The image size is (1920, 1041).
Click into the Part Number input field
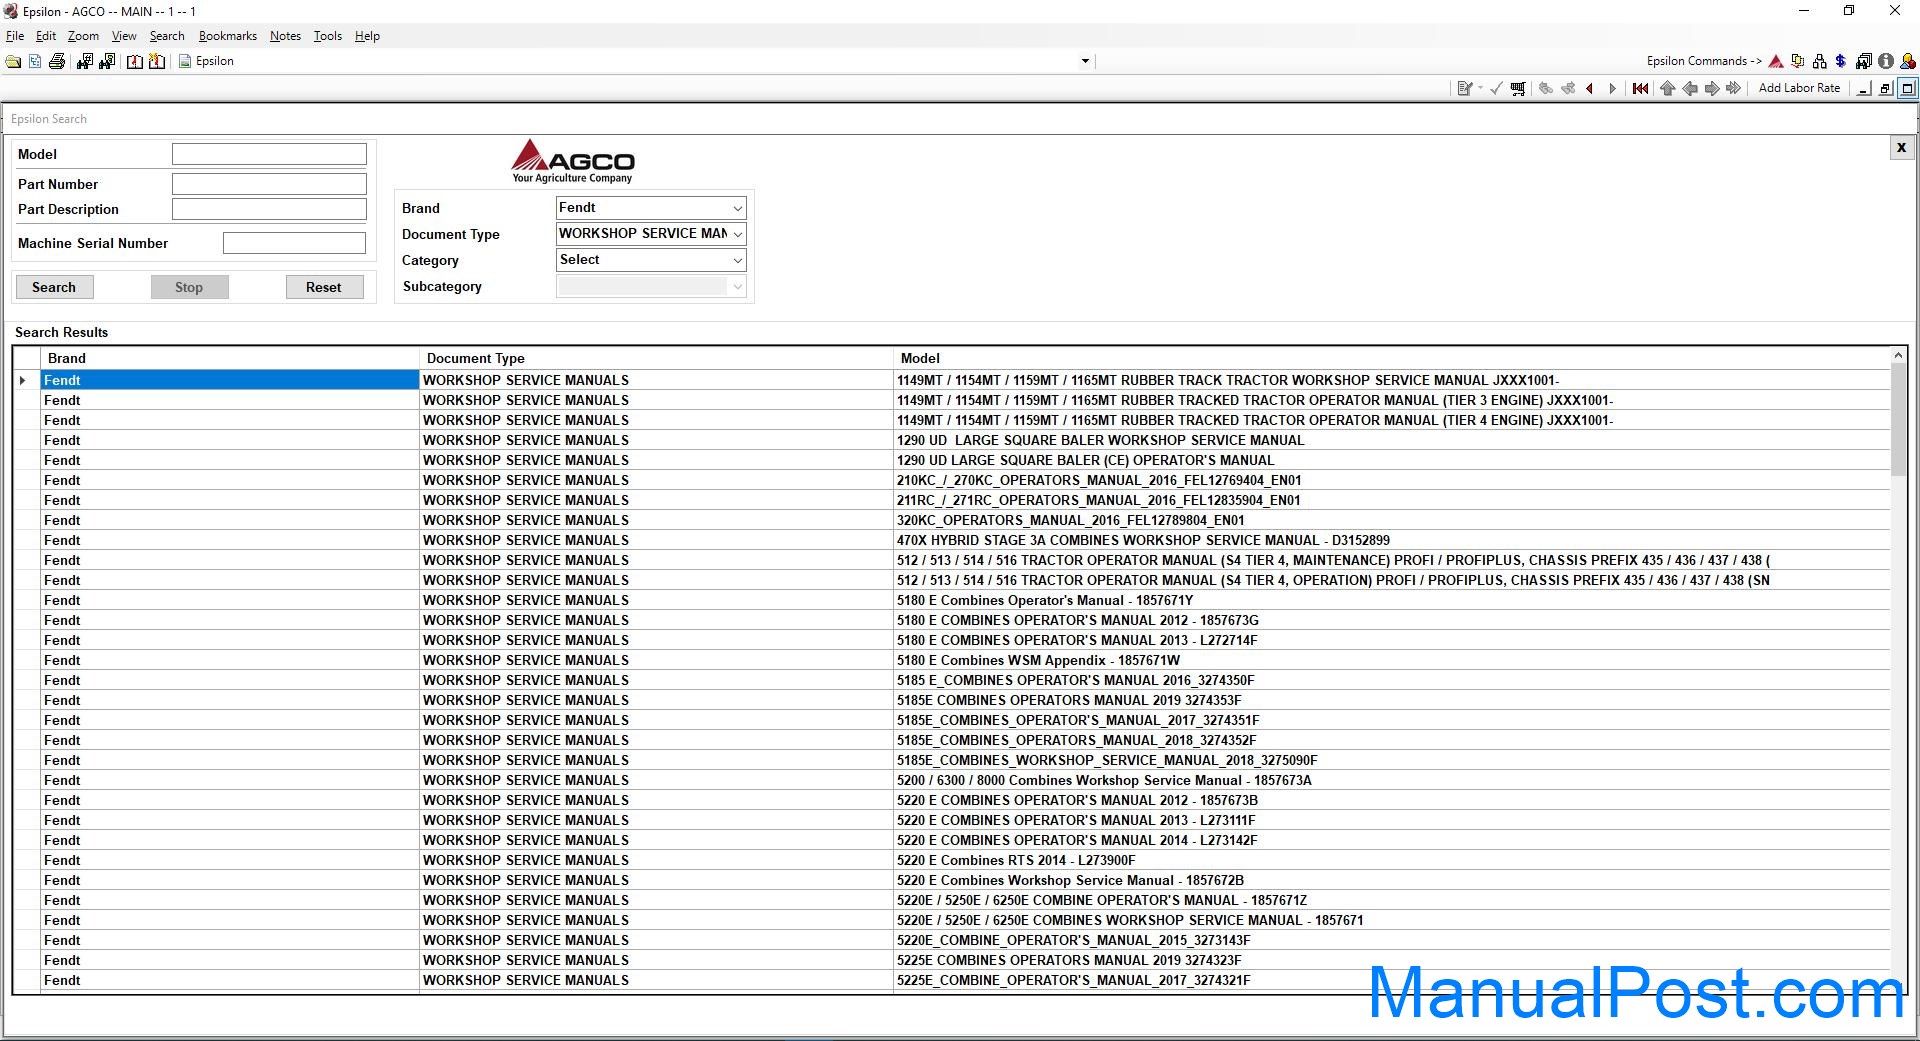pyautogui.click(x=269, y=184)
